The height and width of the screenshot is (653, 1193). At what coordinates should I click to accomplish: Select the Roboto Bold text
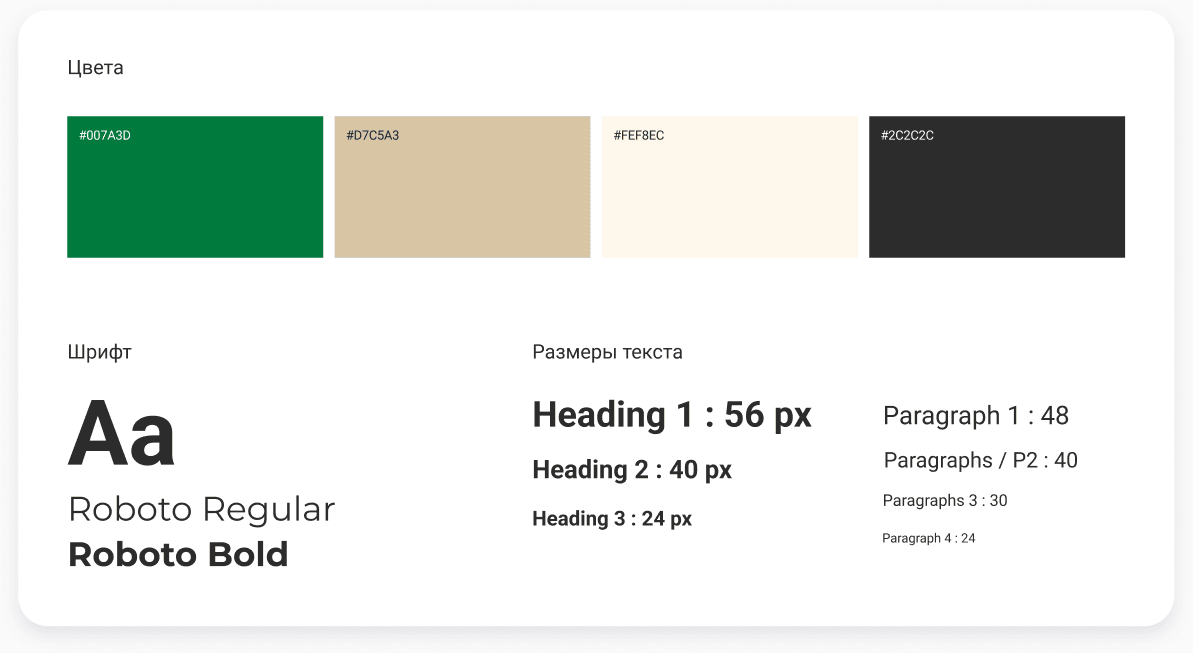178,554
